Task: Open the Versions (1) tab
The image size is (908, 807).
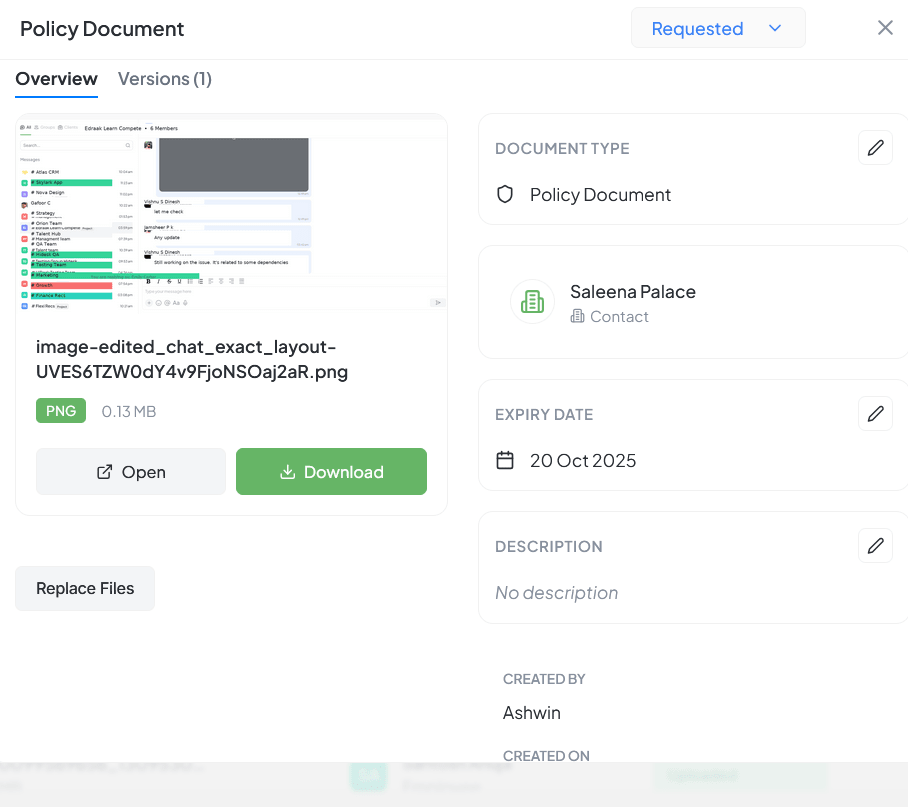Action: pos(165,79)
